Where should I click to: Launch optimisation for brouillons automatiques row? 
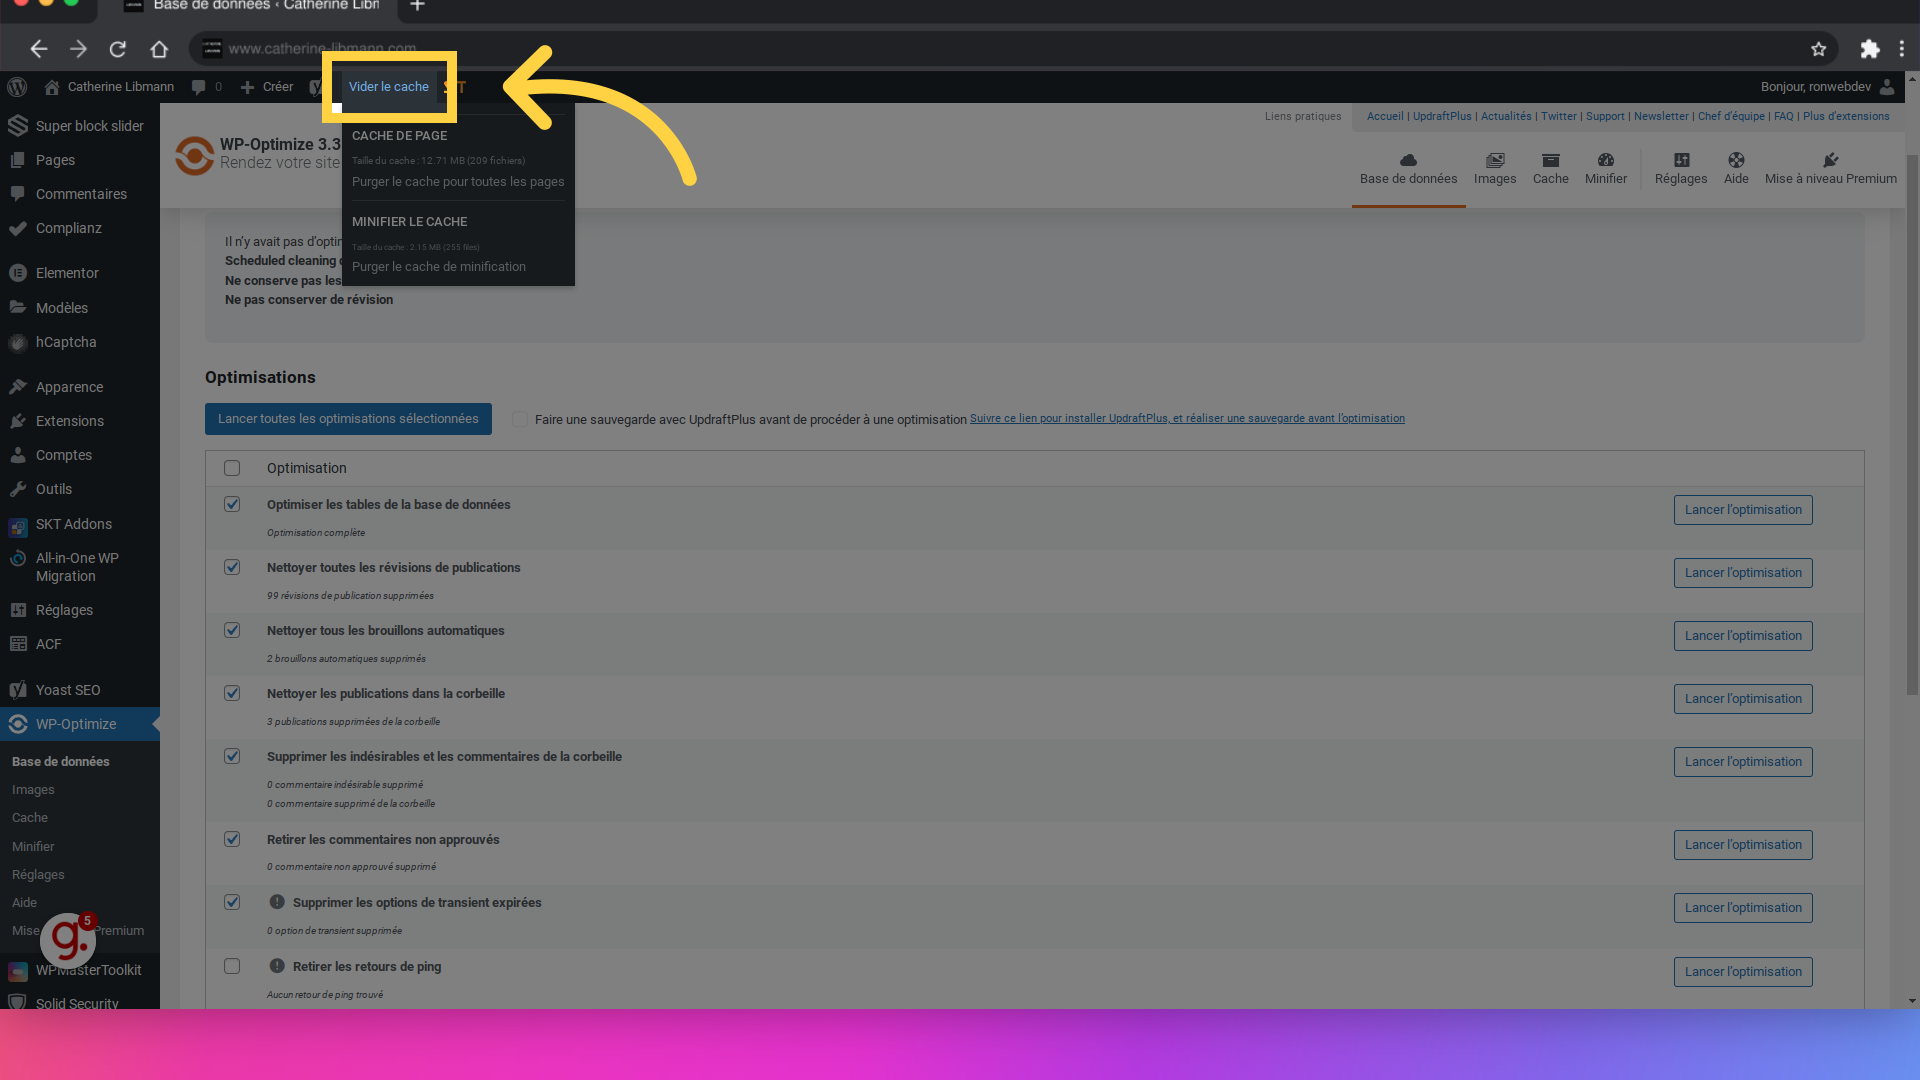click(1743, 636)
